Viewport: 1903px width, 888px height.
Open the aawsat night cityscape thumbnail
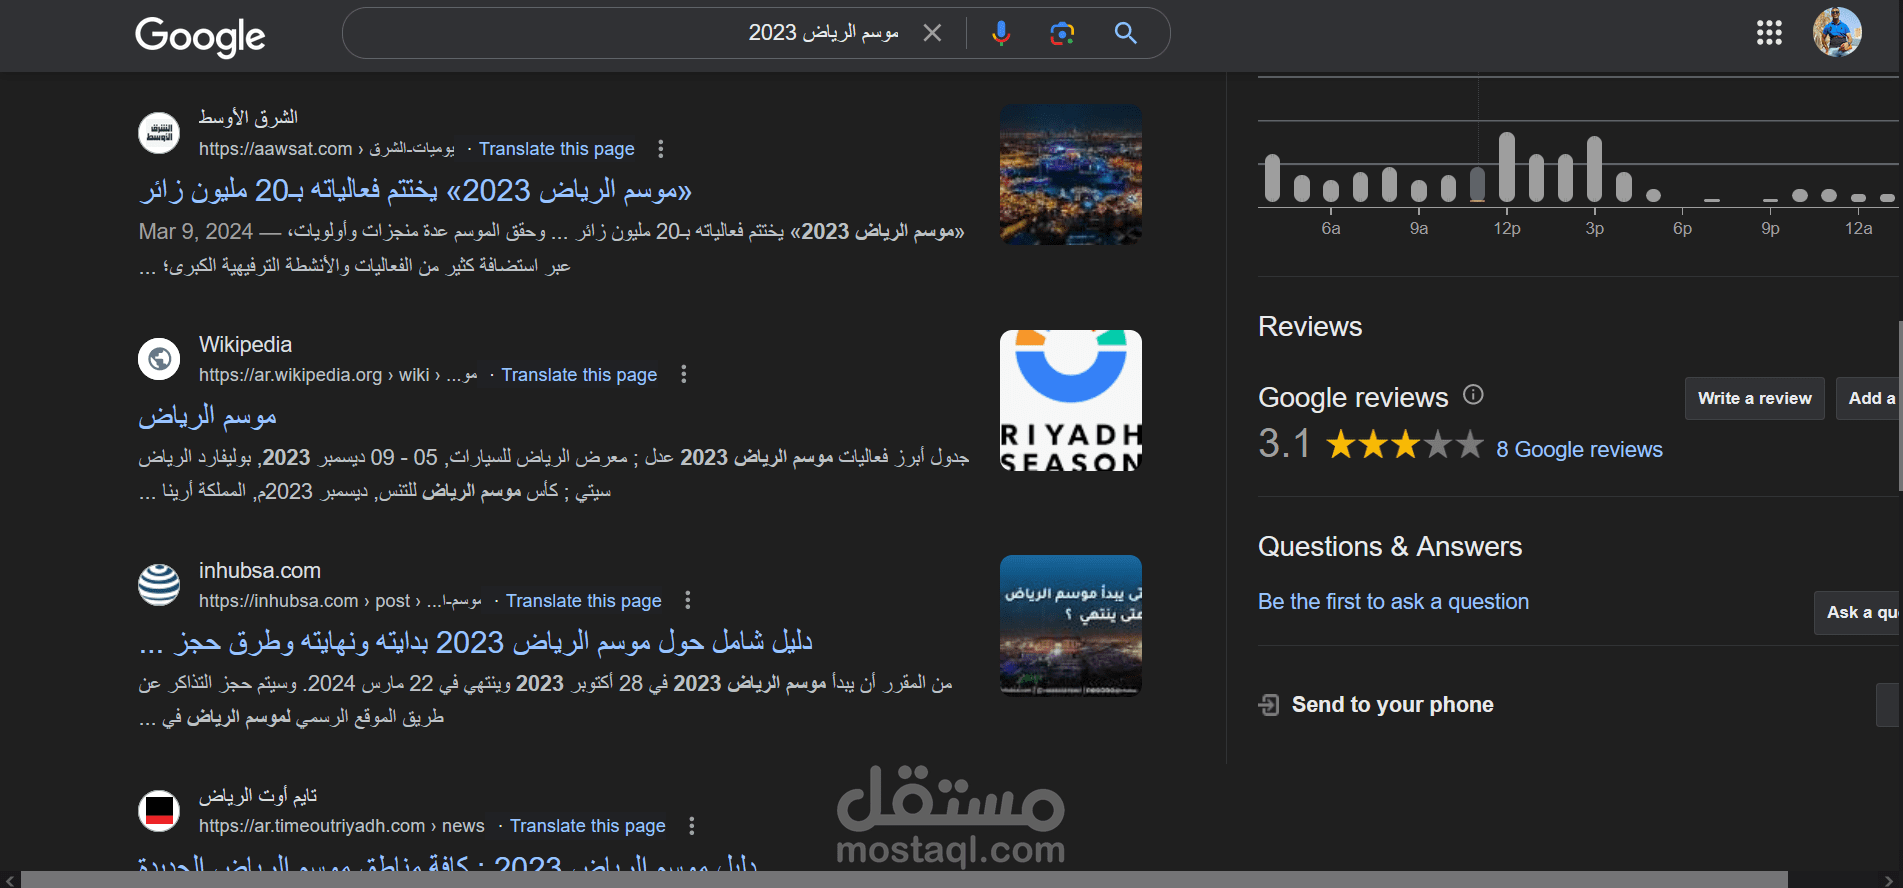(x=1071, y=175)
